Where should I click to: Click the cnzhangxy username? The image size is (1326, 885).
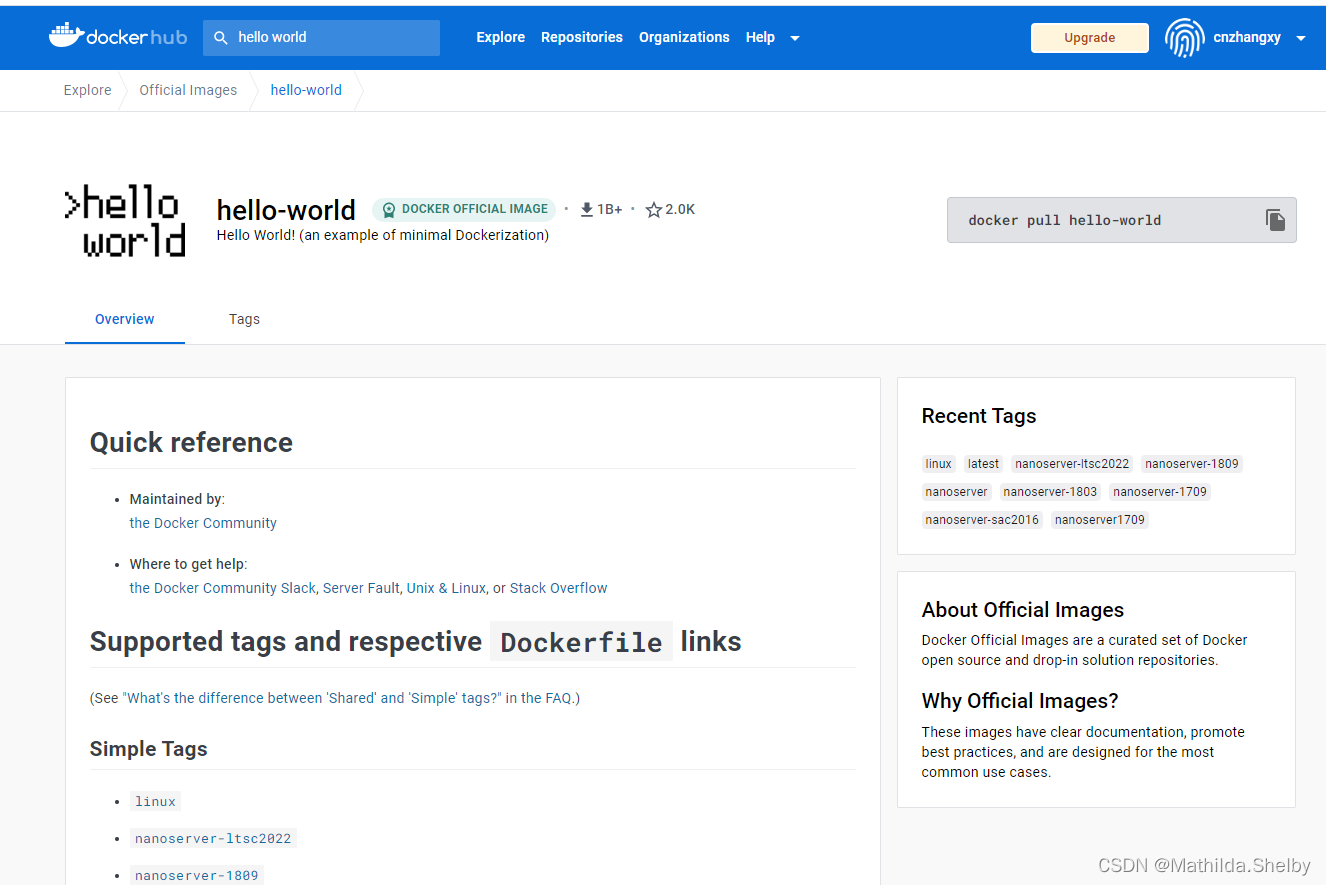1247,38
